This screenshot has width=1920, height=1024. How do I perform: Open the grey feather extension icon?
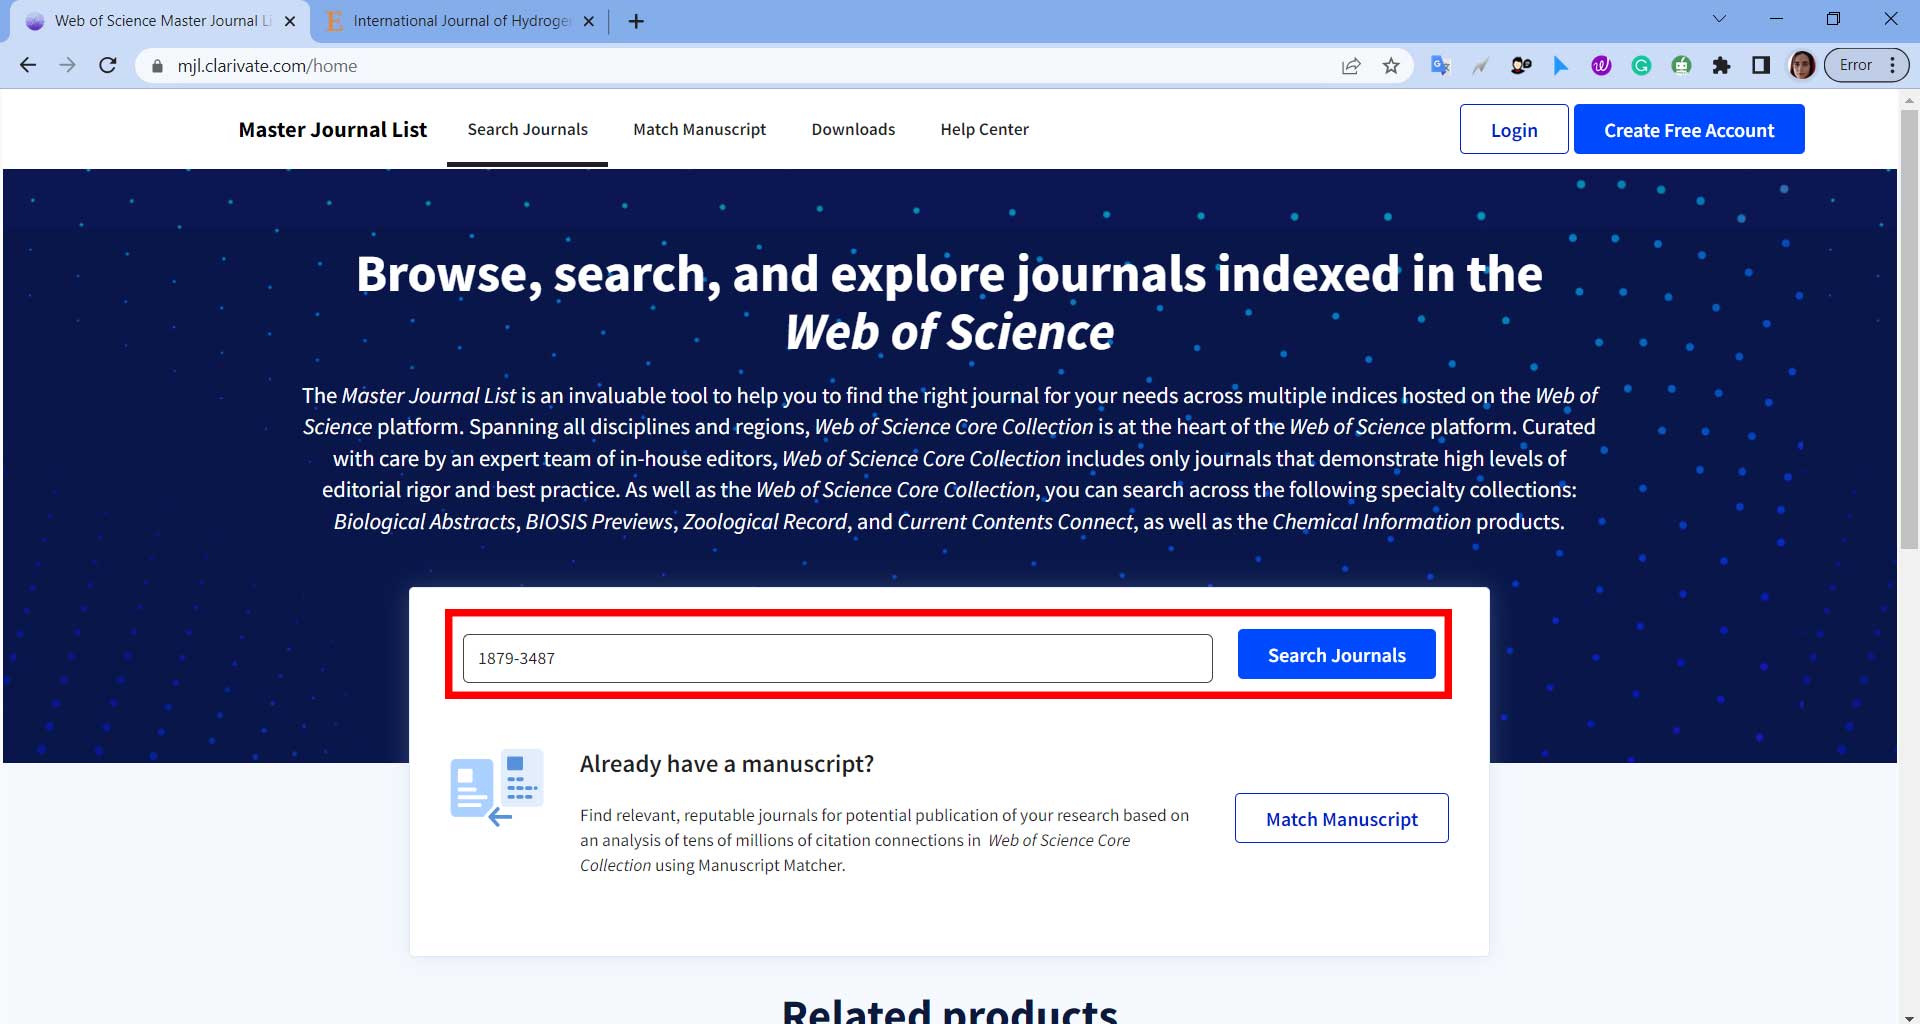(x=1480, y=66)
